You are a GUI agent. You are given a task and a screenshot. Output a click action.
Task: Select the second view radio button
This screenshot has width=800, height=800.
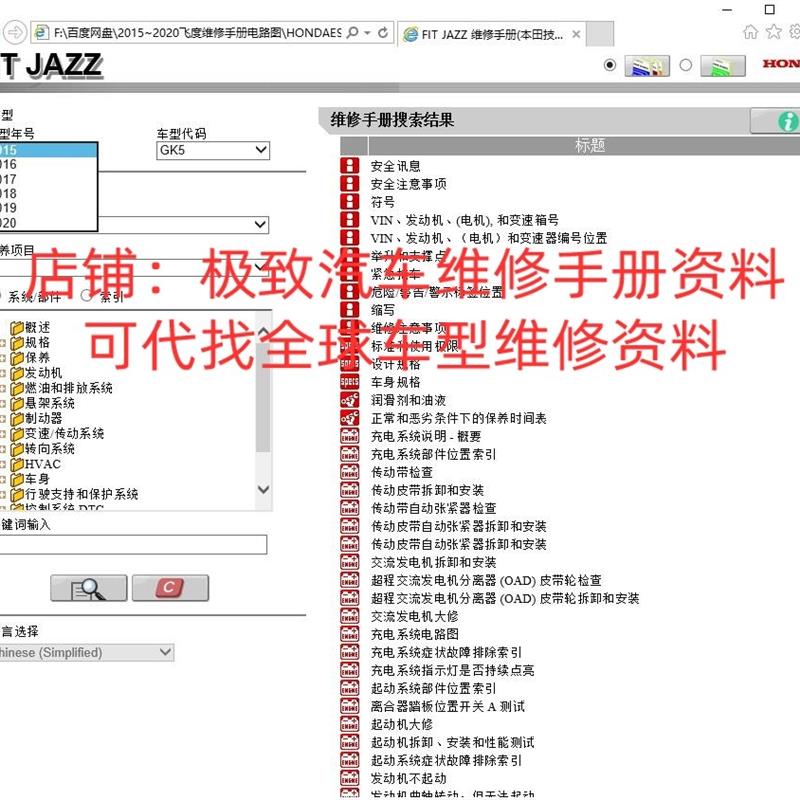pos(686,65)
